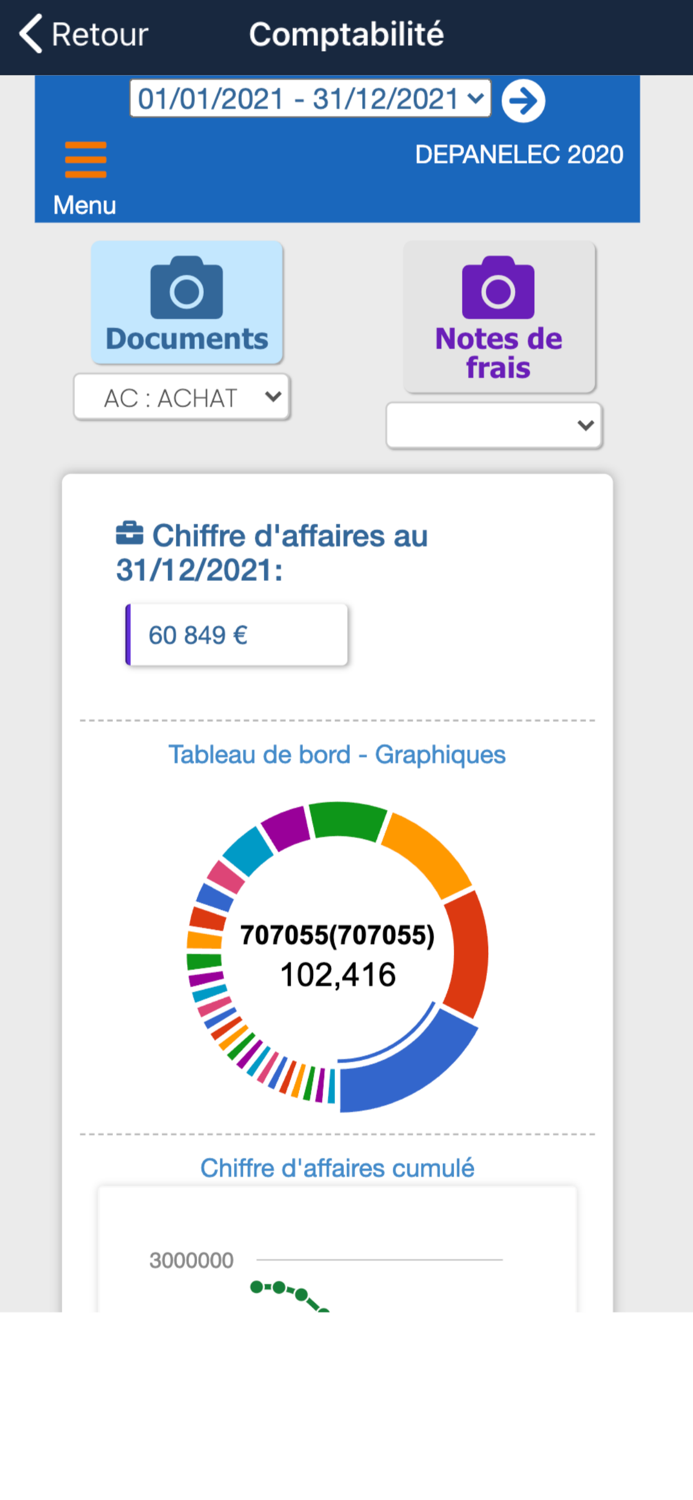The height and width of the screenshot is (1500, 693).
Task: Tap the back chevron next to Retour
Action: tap(28, 33)
